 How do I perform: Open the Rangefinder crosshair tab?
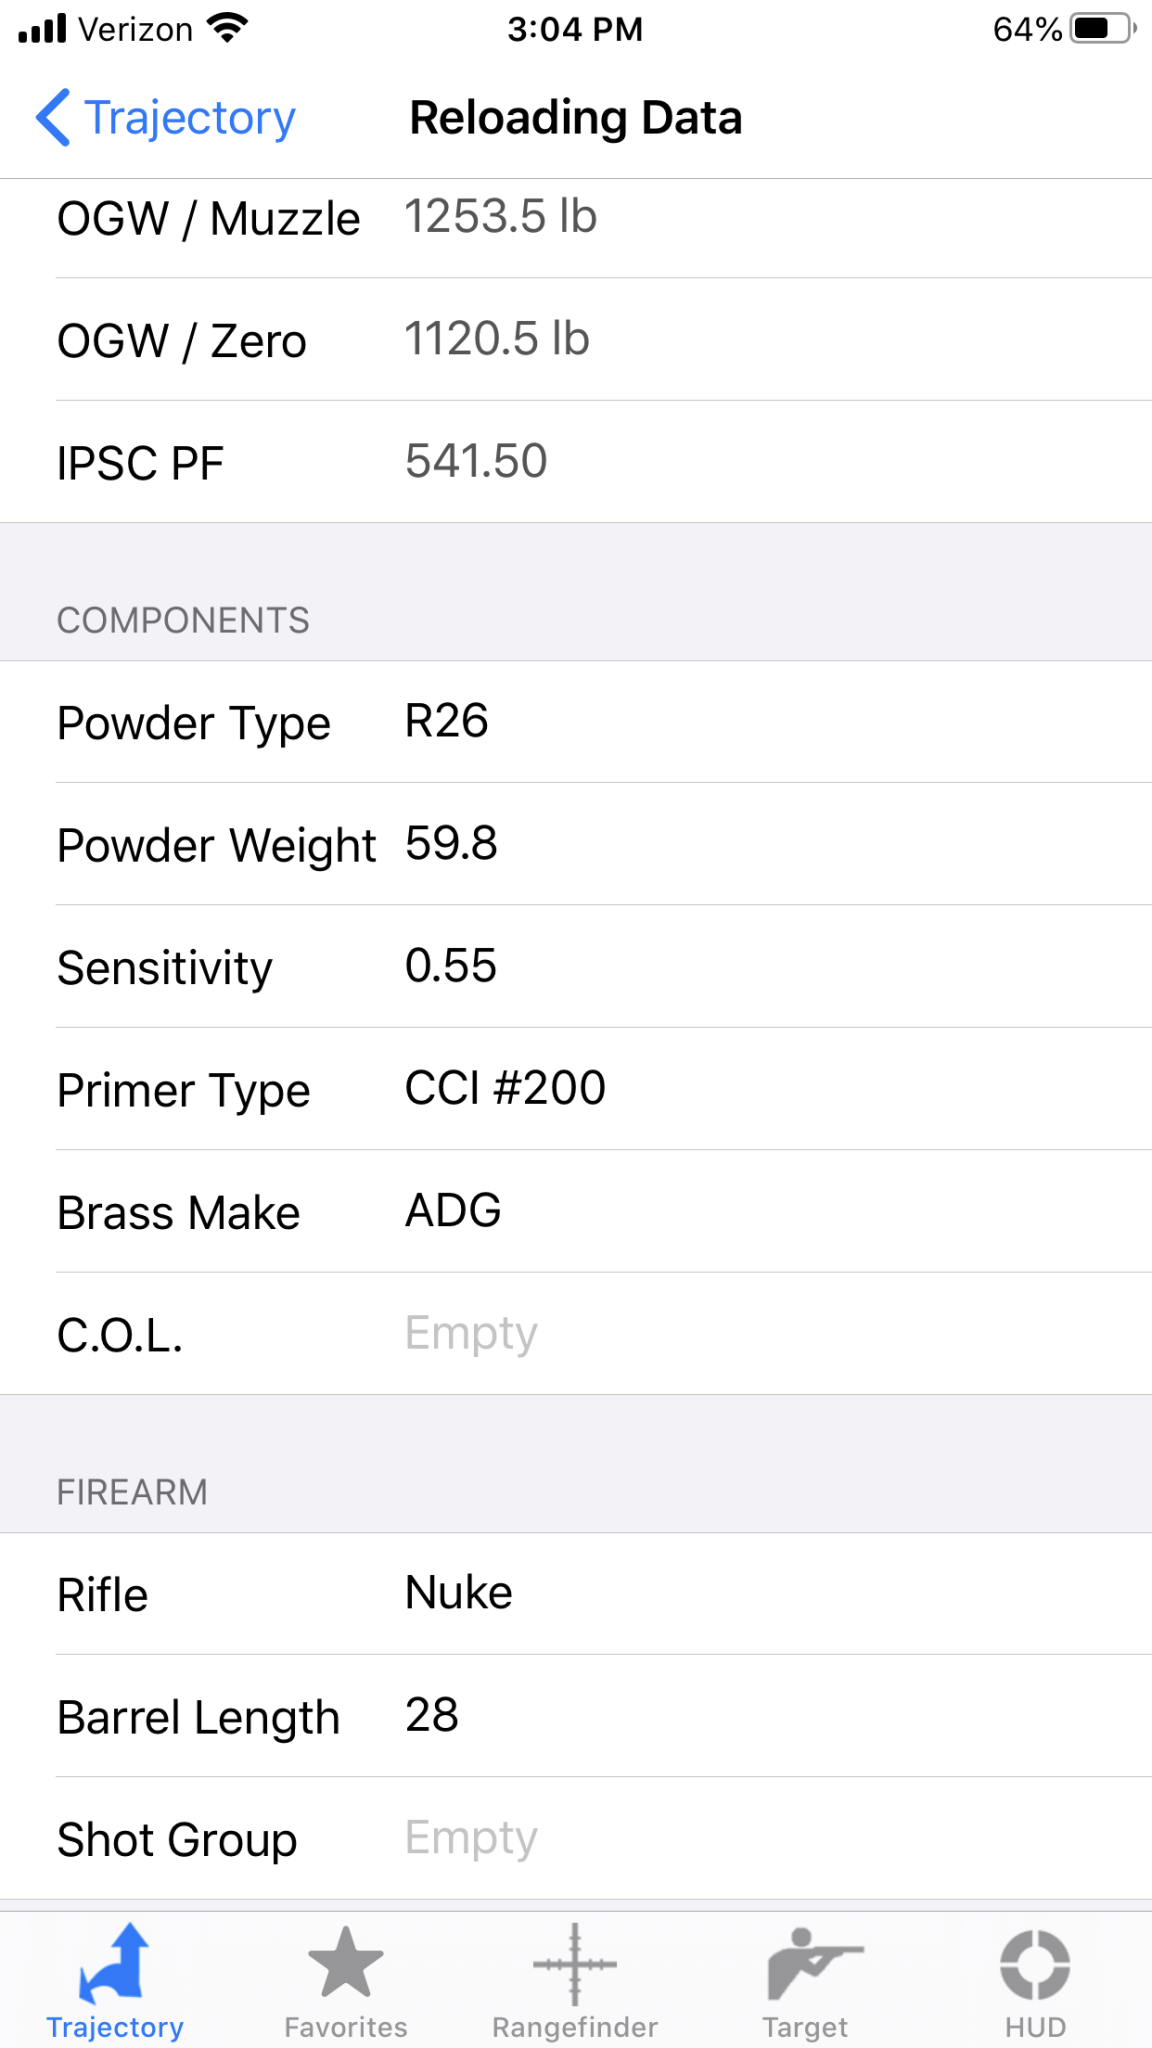tap(575, 1964)
